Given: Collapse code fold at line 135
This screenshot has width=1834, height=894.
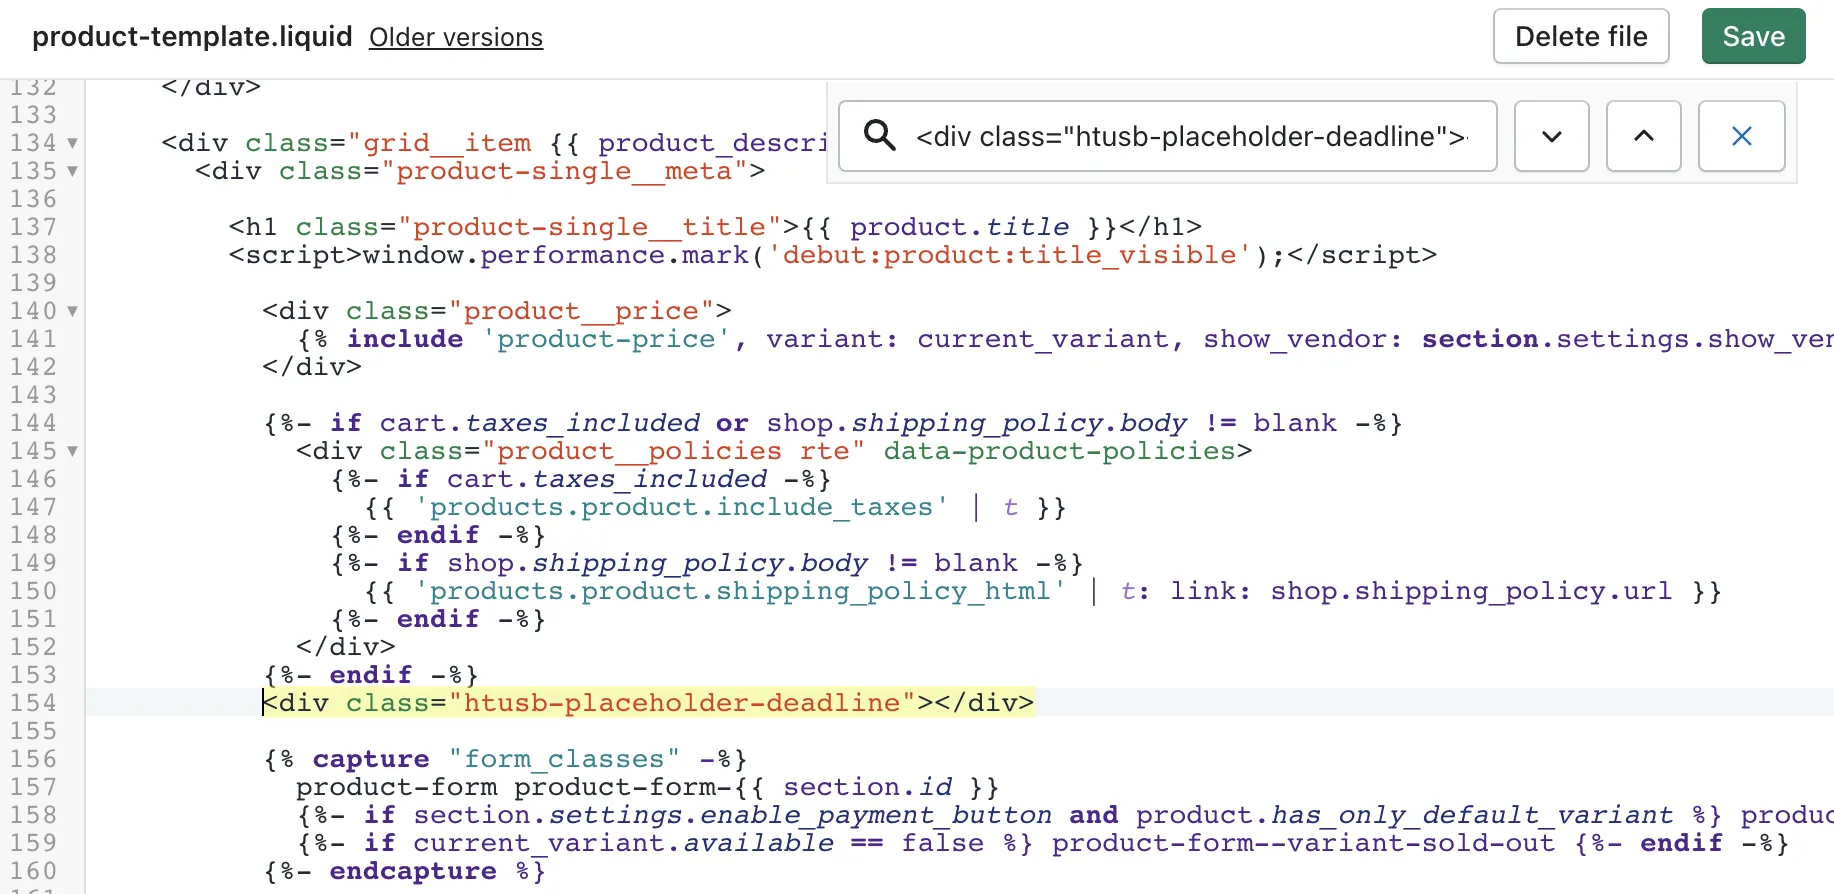Looking at the screenshot, I should coord(72,171).
